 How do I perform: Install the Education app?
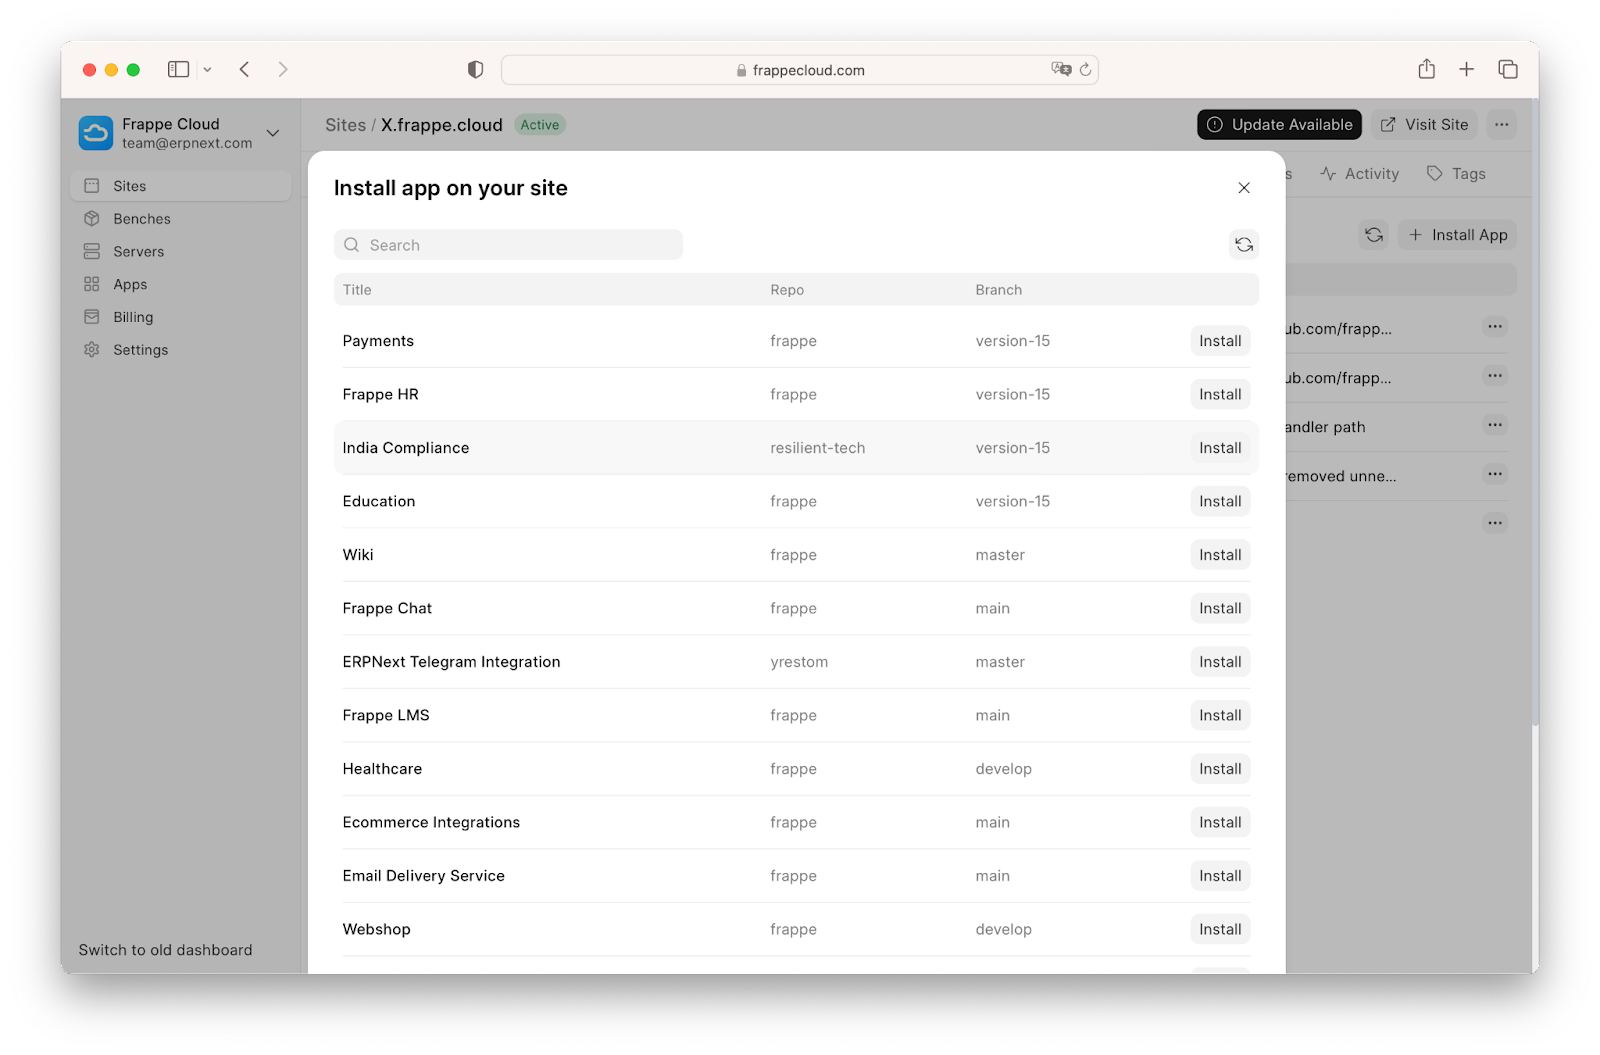[1220, 502]
